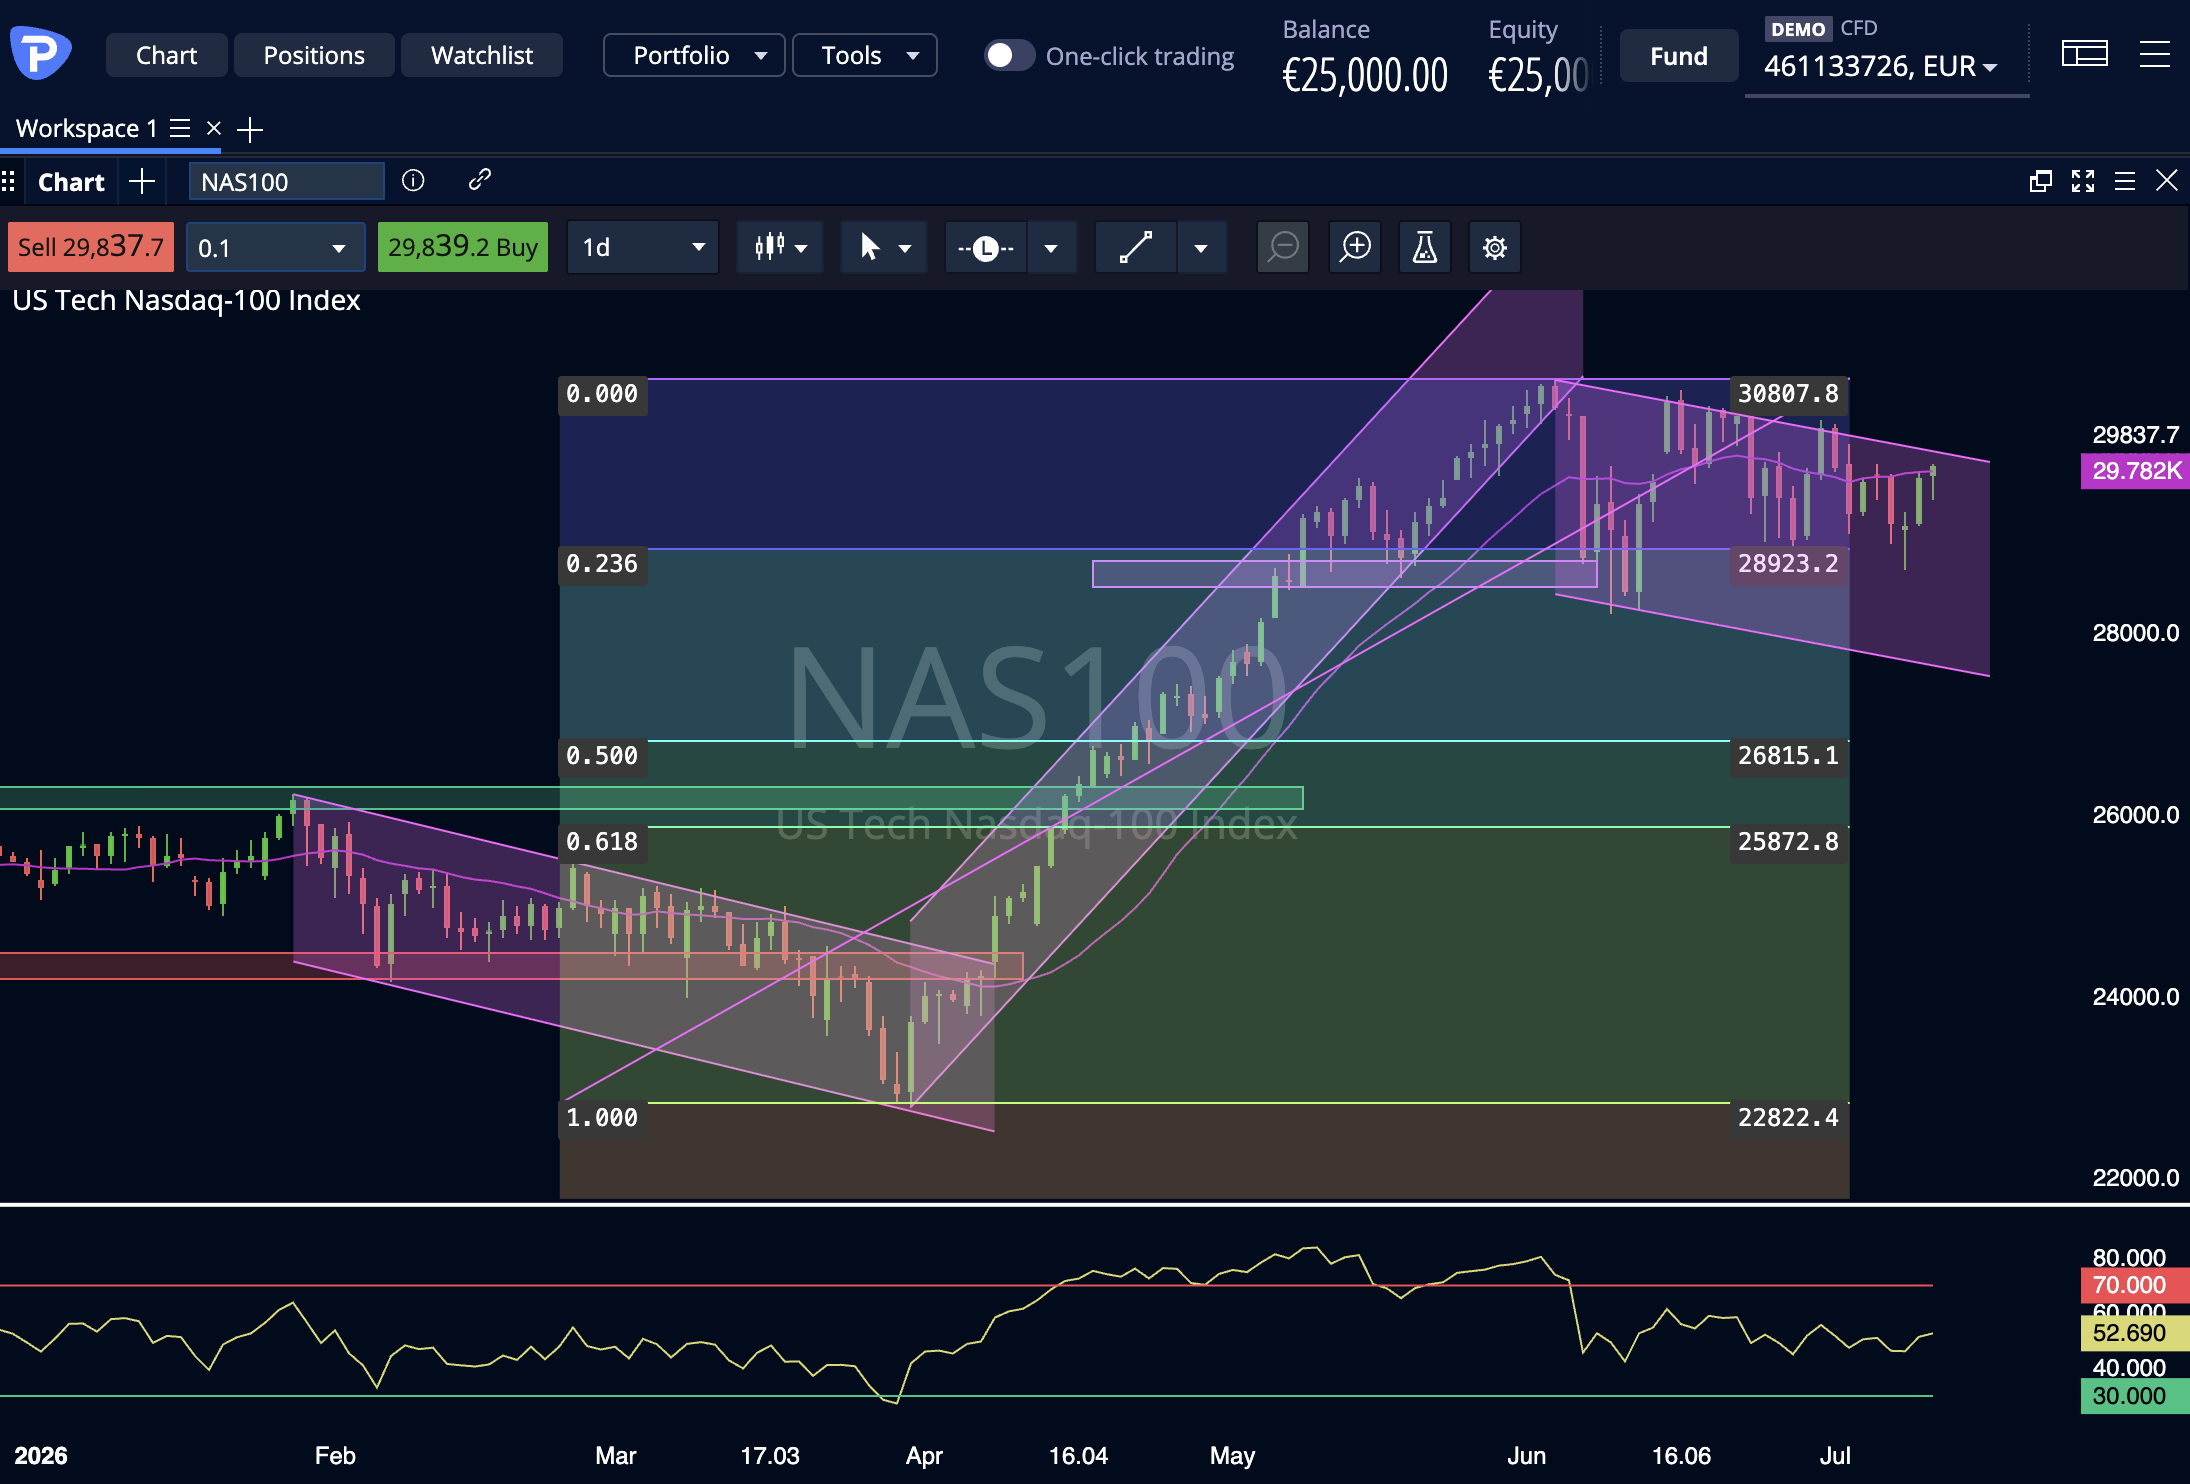
Task: Pop out the chart panel window
Action: point(2041,181)
